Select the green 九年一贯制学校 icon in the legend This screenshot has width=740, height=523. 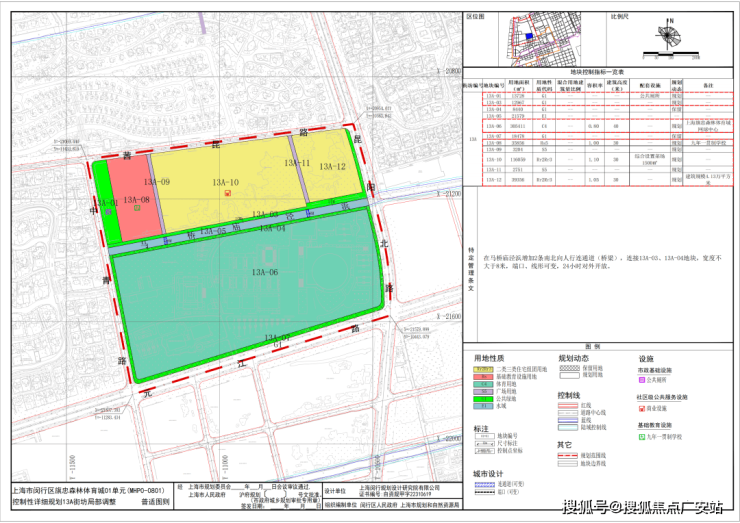pos(642,437)
